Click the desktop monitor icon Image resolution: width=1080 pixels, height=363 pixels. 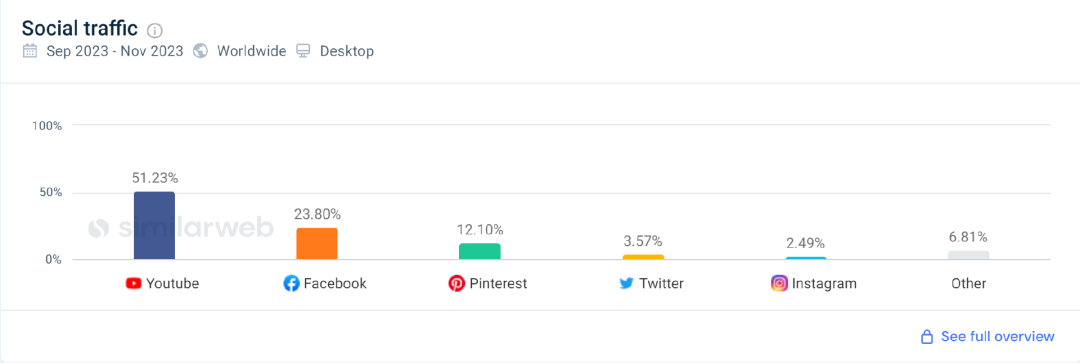pos(303,51)
